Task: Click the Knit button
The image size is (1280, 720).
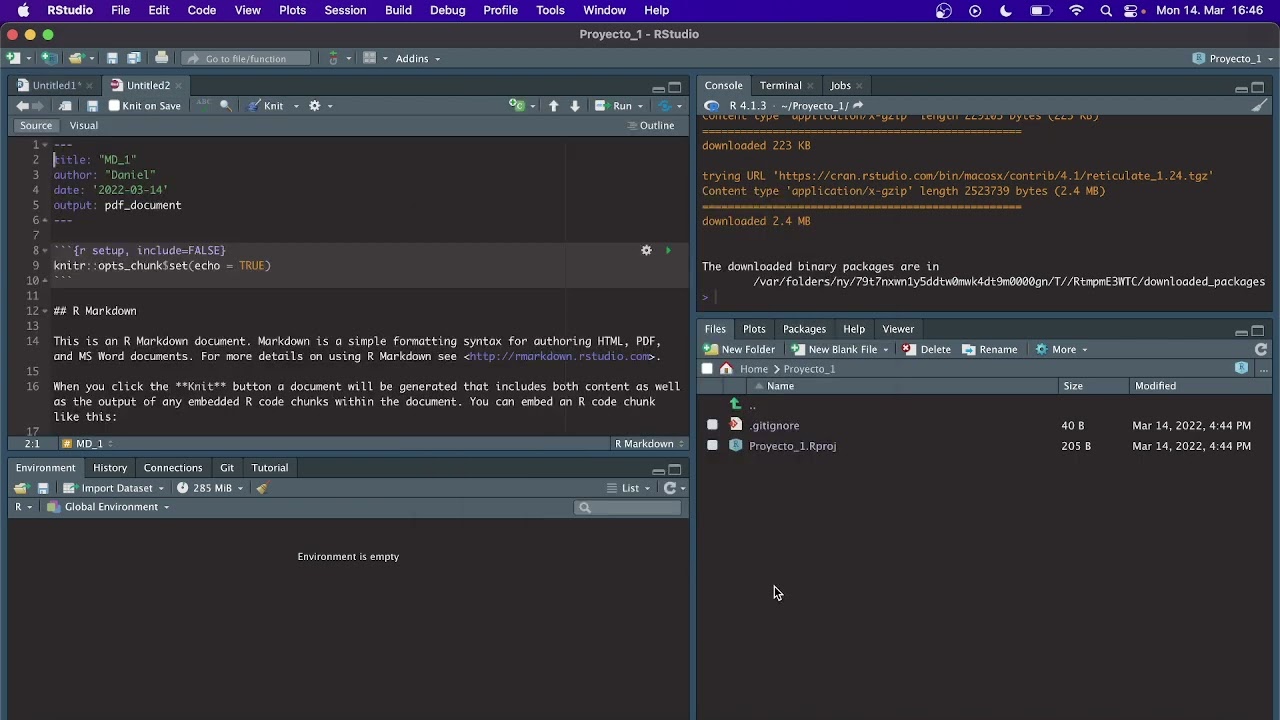Action: (x=266, y=106)
